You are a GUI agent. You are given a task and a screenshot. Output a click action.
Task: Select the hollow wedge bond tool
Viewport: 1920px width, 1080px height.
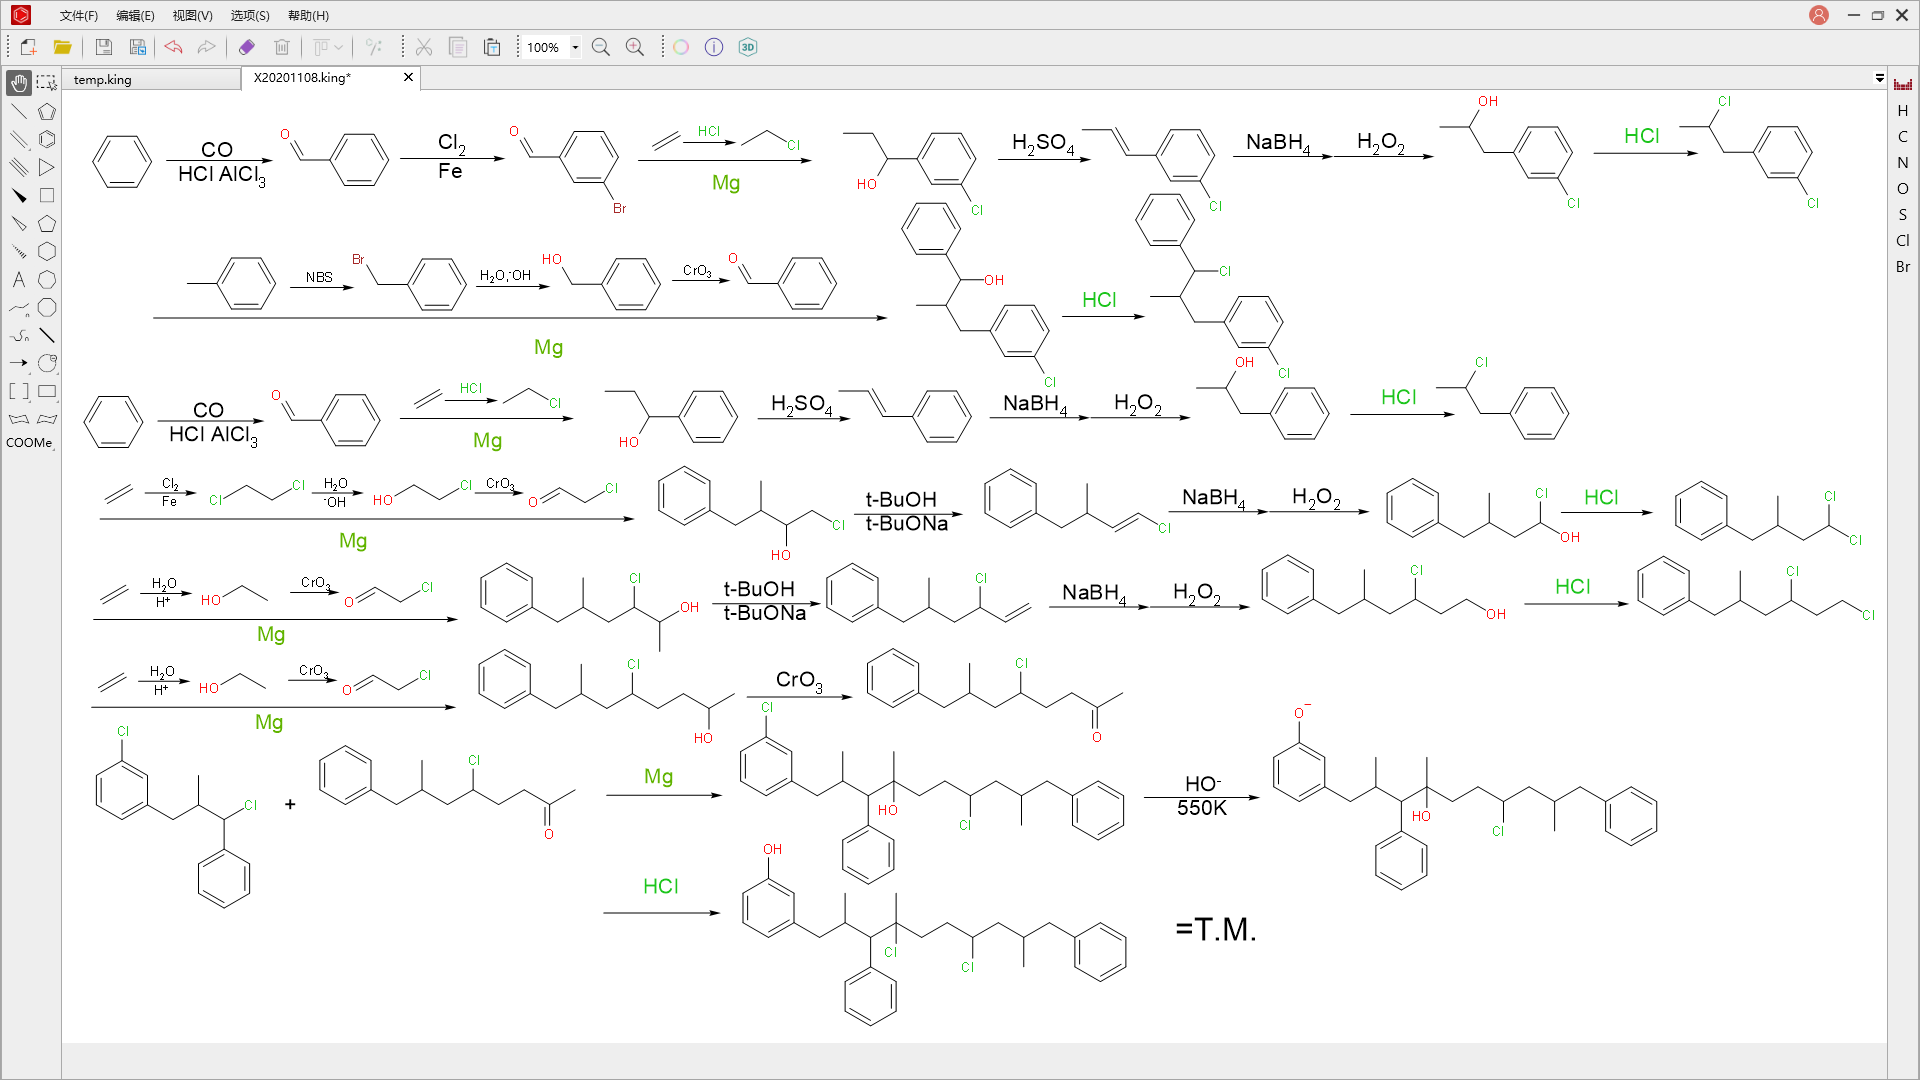tap(19, 223)
